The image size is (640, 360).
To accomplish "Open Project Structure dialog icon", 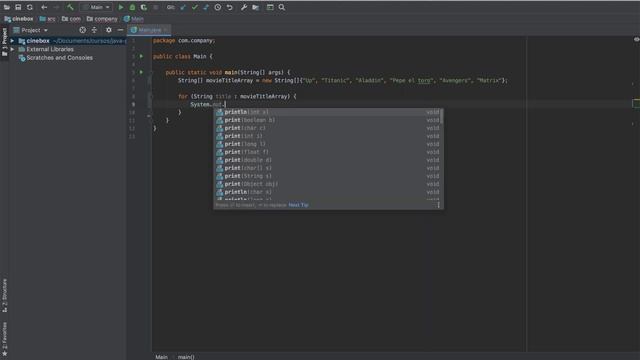I will pos(256,7).
